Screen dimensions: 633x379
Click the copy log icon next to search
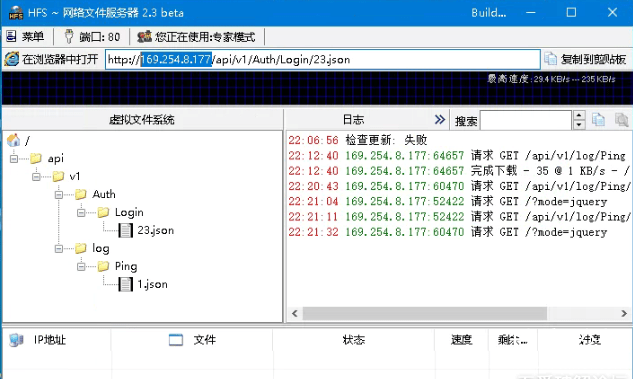click(x=598, y=119)
